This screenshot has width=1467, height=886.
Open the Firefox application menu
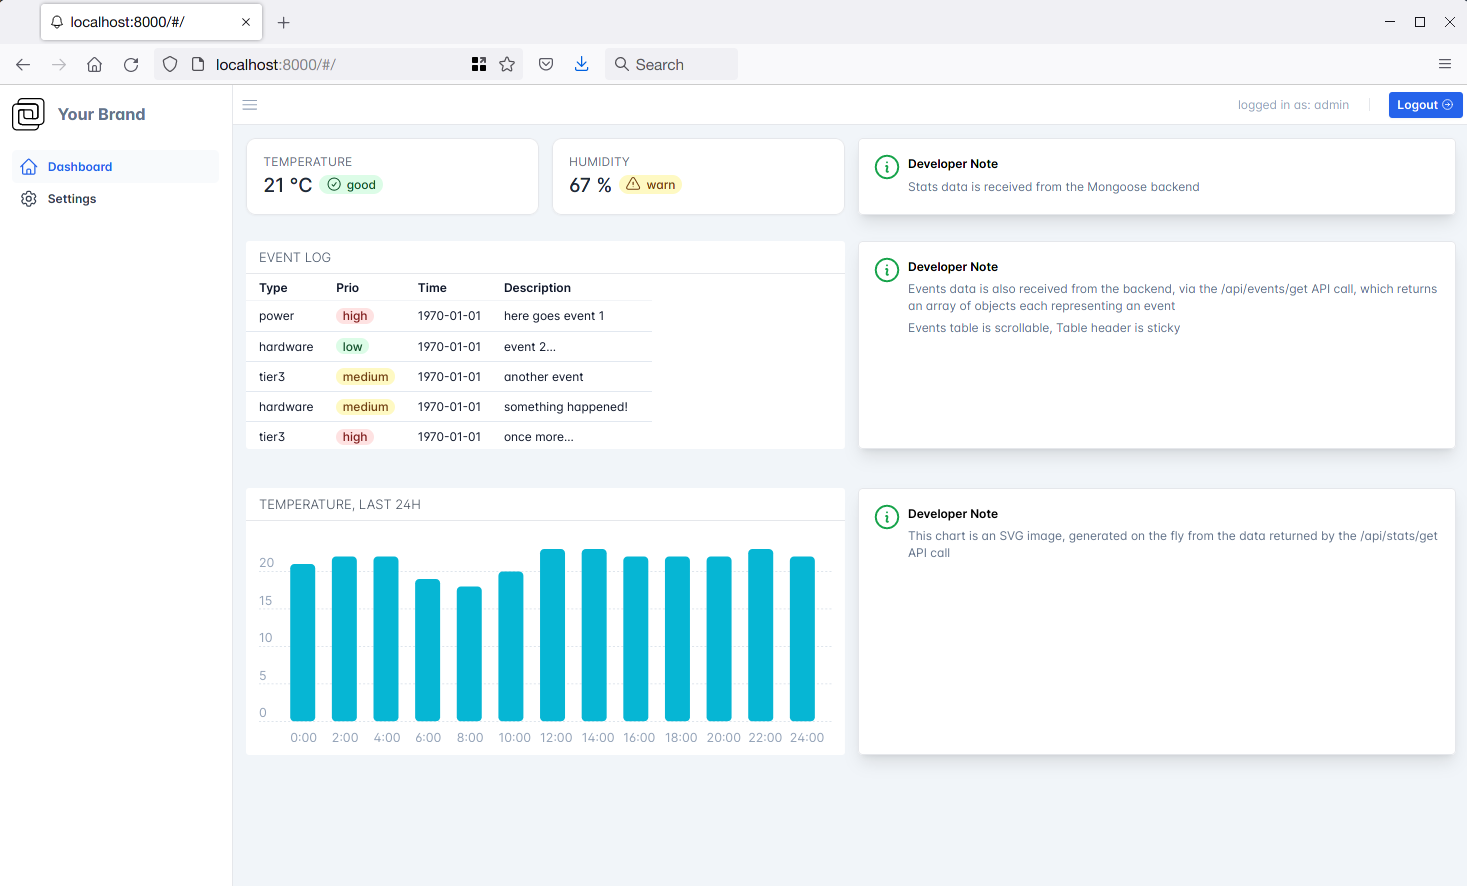click(1444, 65)
